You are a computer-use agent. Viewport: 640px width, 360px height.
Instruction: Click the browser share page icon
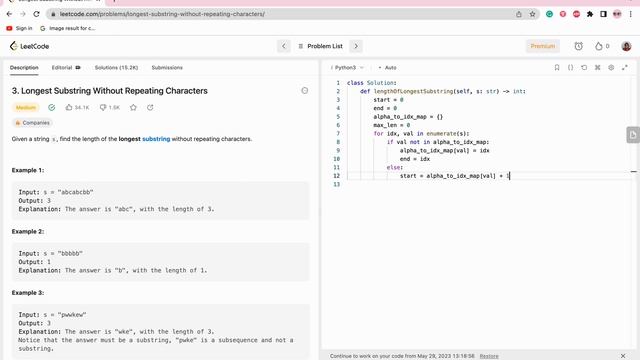click(x=518, y=14)
